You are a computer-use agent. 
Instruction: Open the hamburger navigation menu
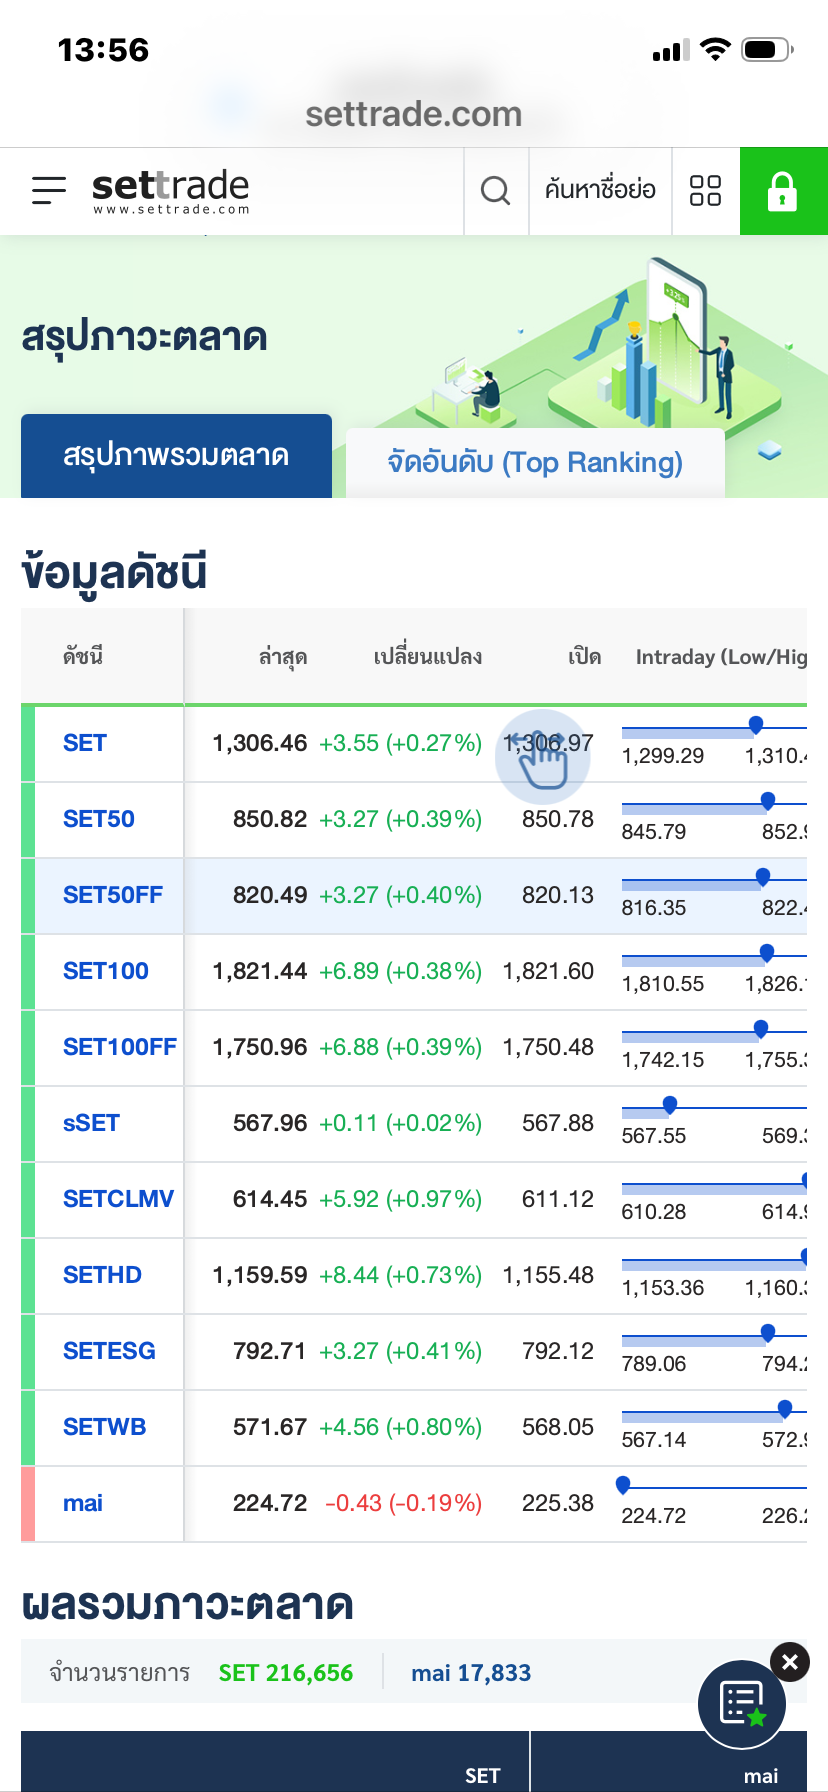point(48,190)
